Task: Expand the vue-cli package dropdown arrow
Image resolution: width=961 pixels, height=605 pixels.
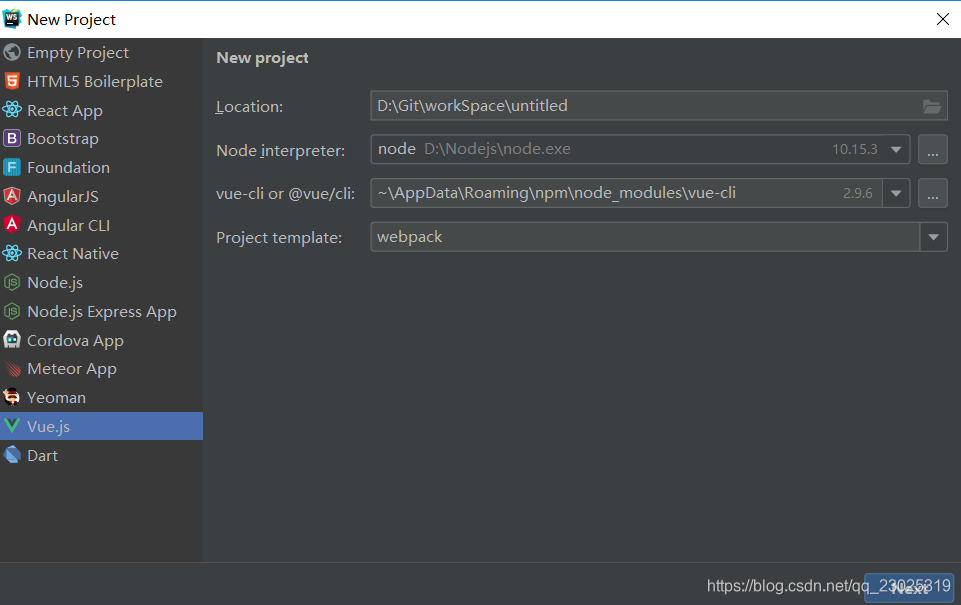Action: coord(895,193)
